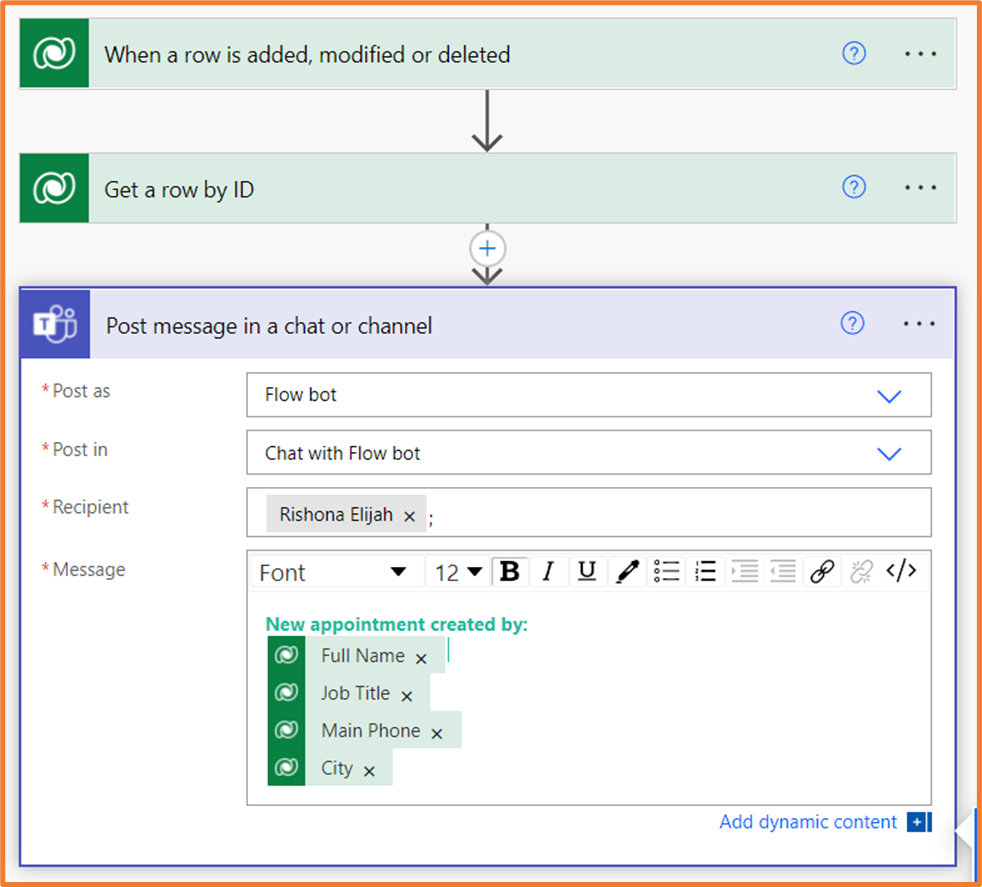Open the font size dropdown
This screenshot has height=887, width=982.
tap(457, 571)
